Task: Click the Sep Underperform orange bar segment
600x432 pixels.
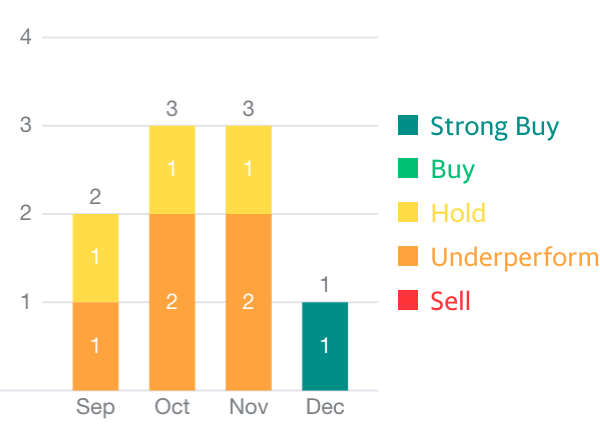Action: [x=95, y=346]
